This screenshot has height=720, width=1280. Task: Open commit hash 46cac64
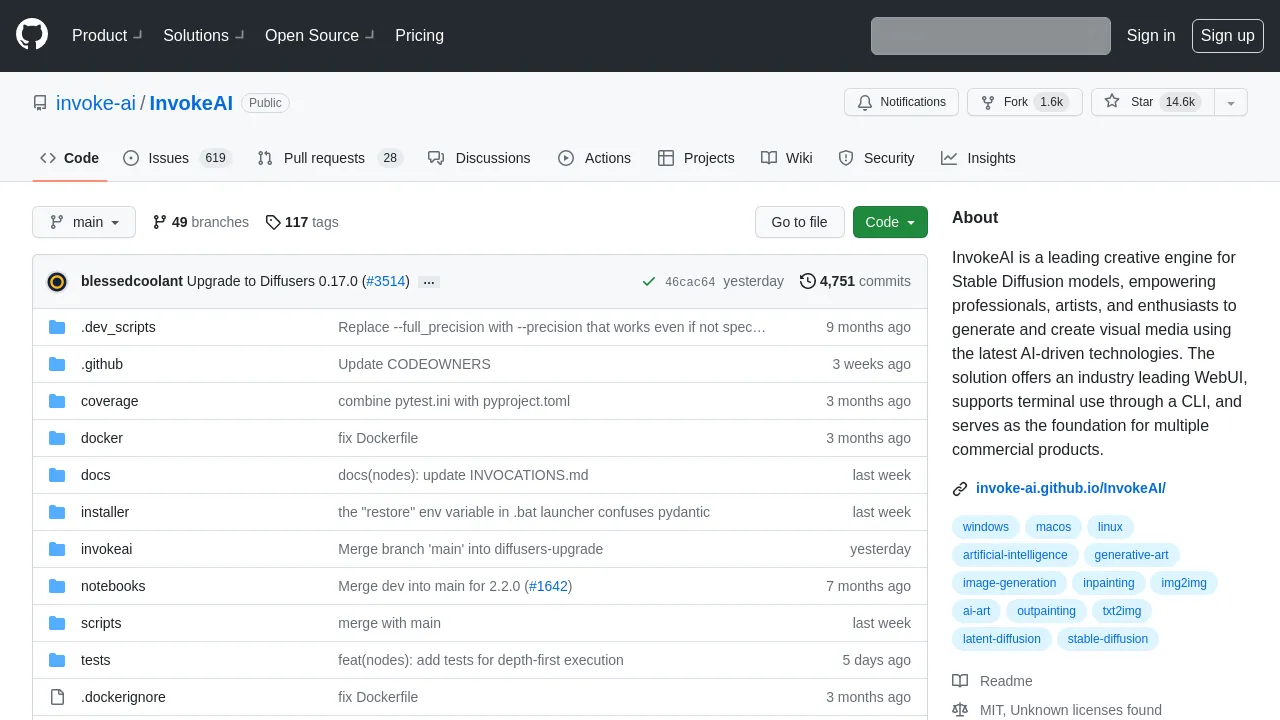(690, 282)
